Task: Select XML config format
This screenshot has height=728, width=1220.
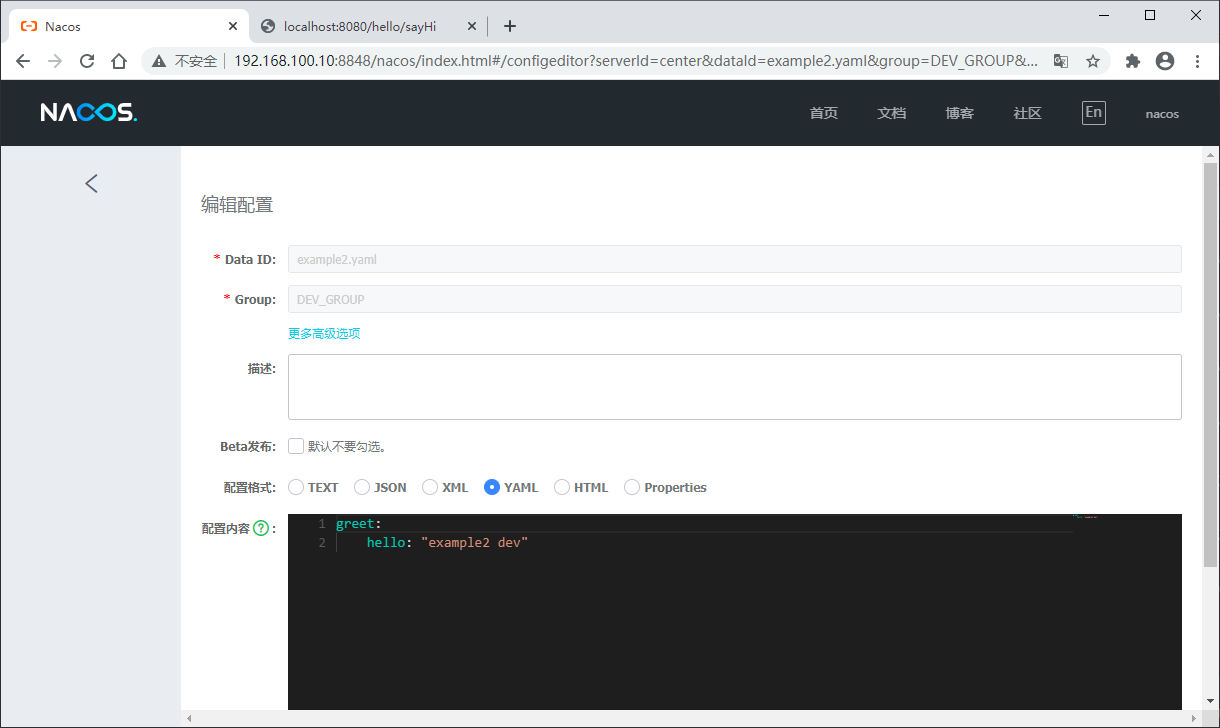Action: 430,487
